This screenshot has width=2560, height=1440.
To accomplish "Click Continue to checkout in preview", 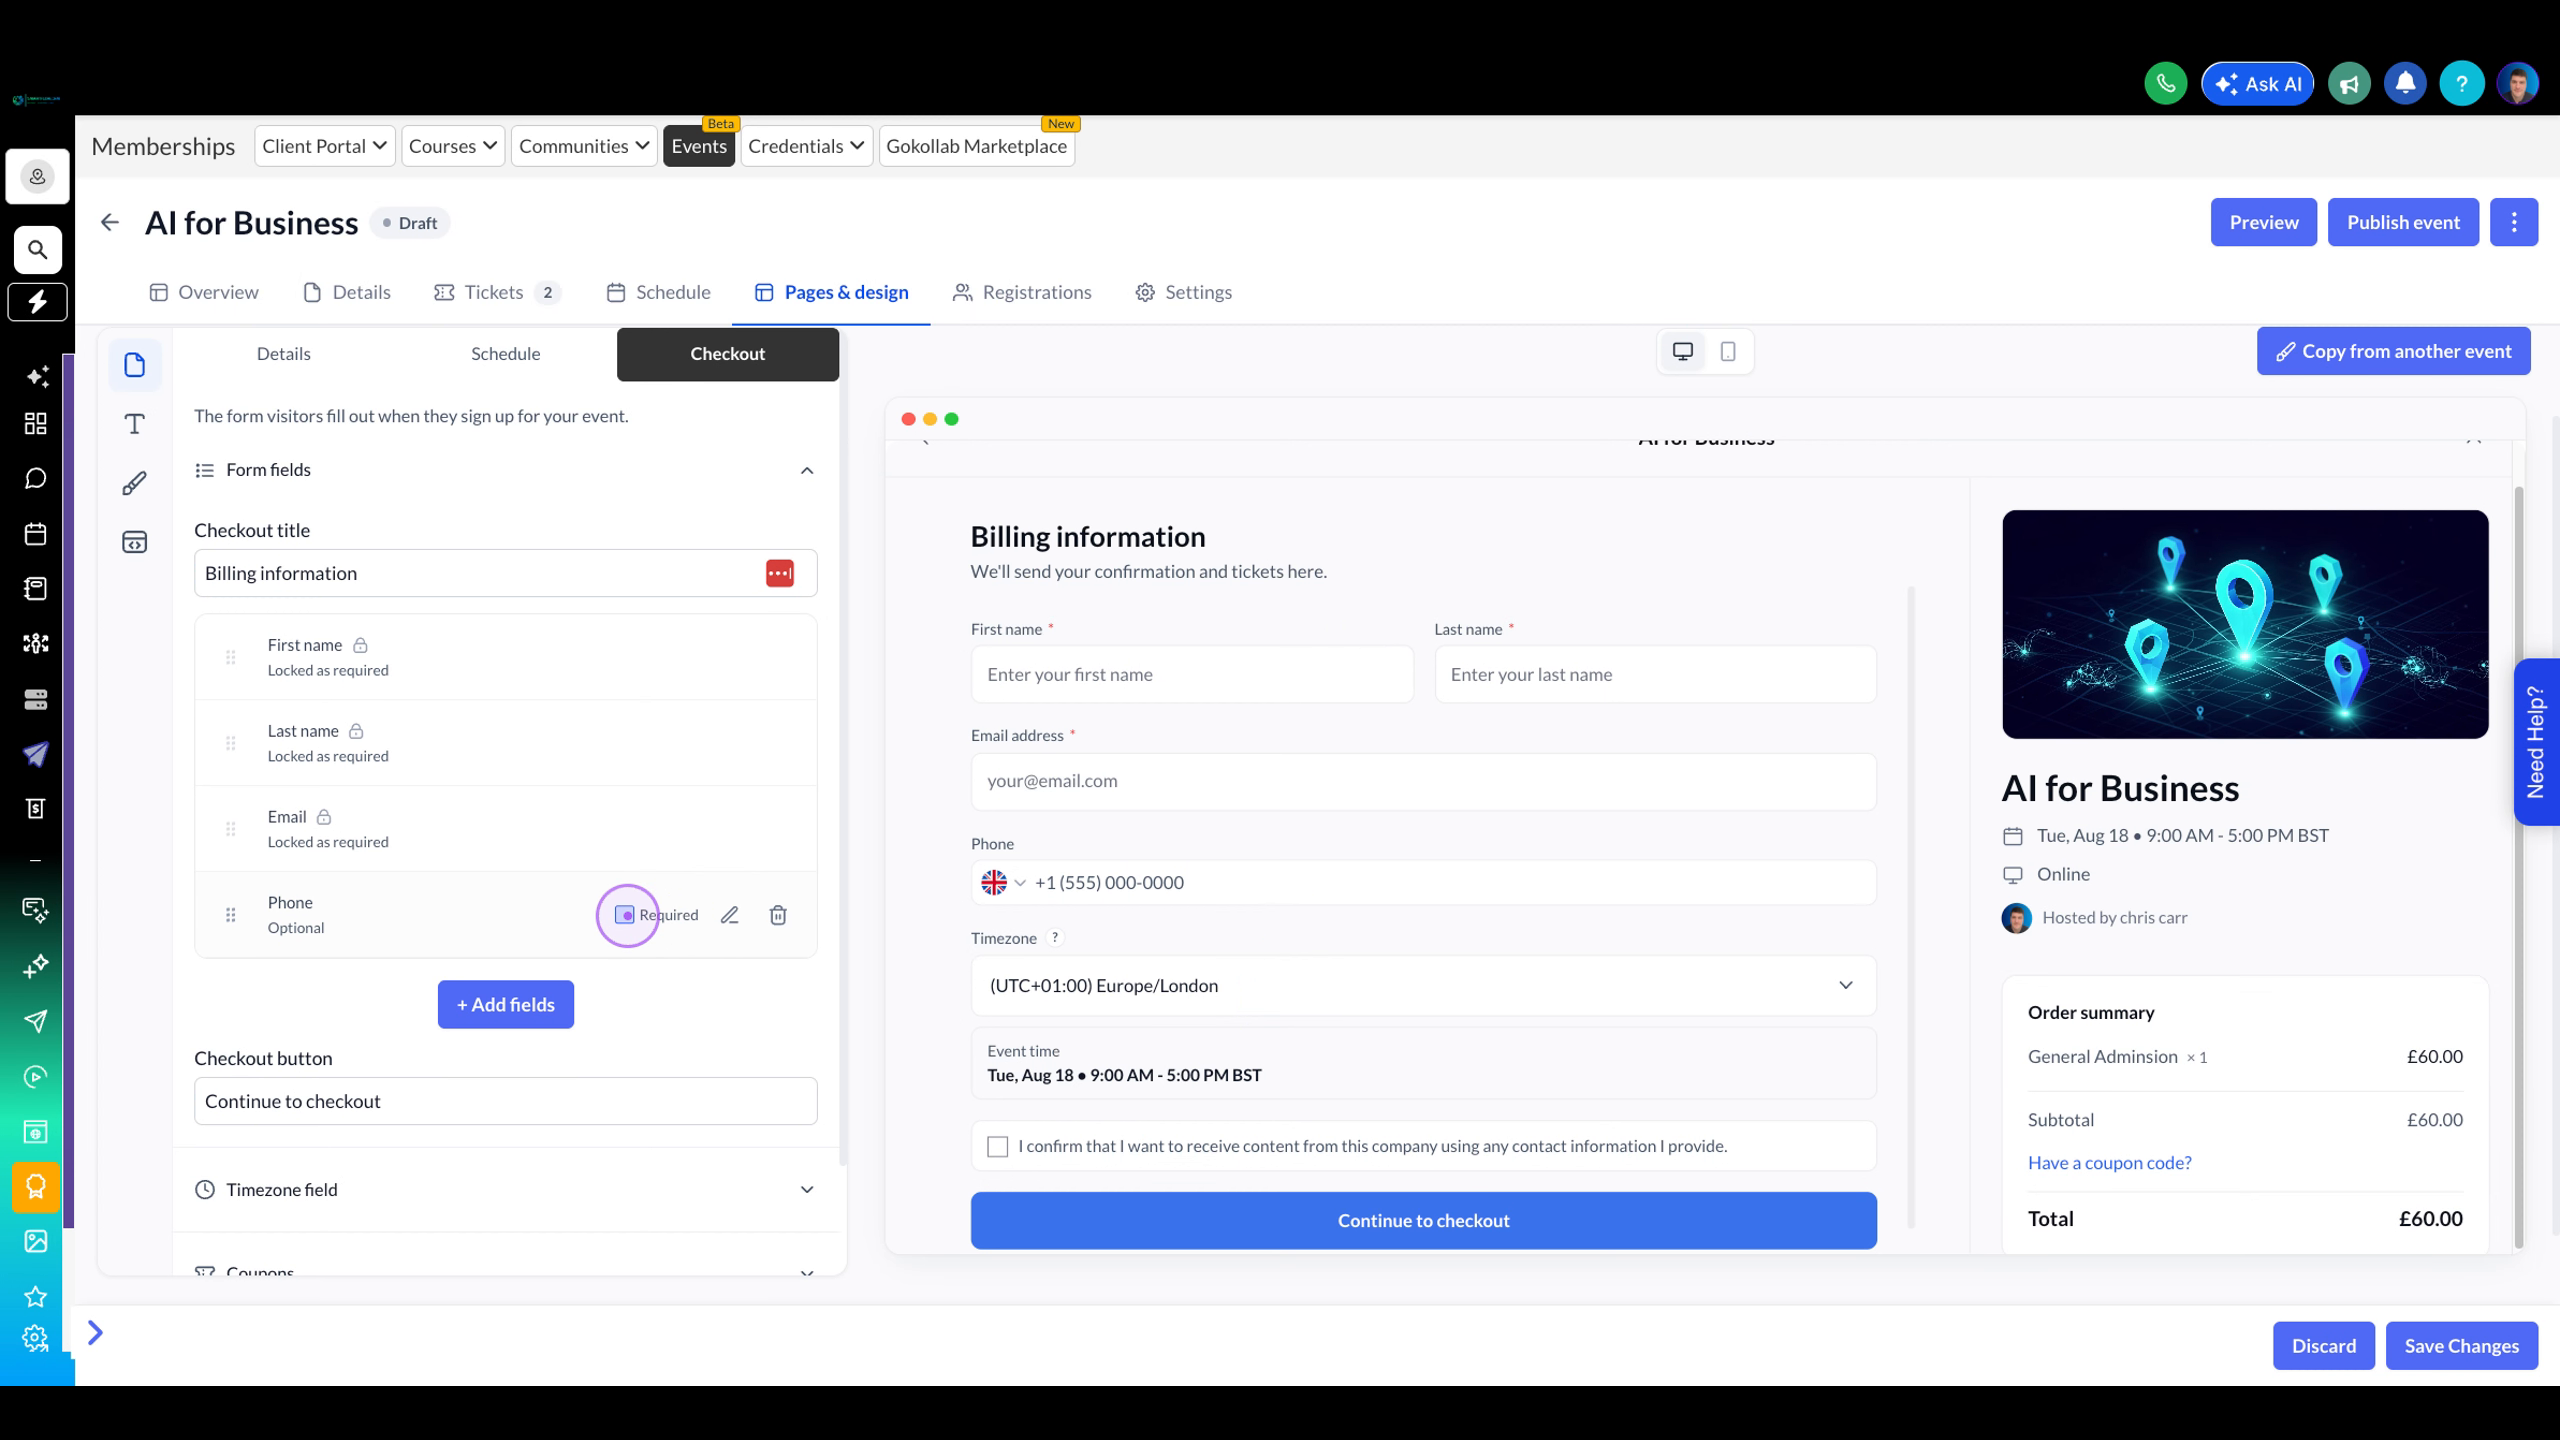I will 1423,1221.
